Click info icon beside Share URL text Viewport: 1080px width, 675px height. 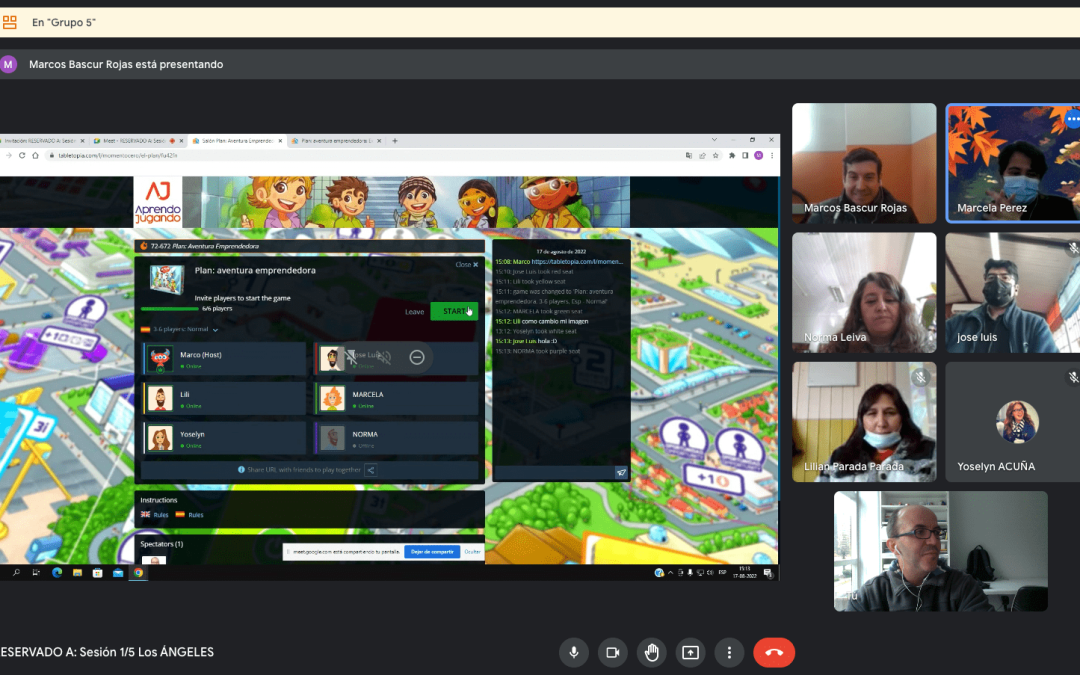241,470
